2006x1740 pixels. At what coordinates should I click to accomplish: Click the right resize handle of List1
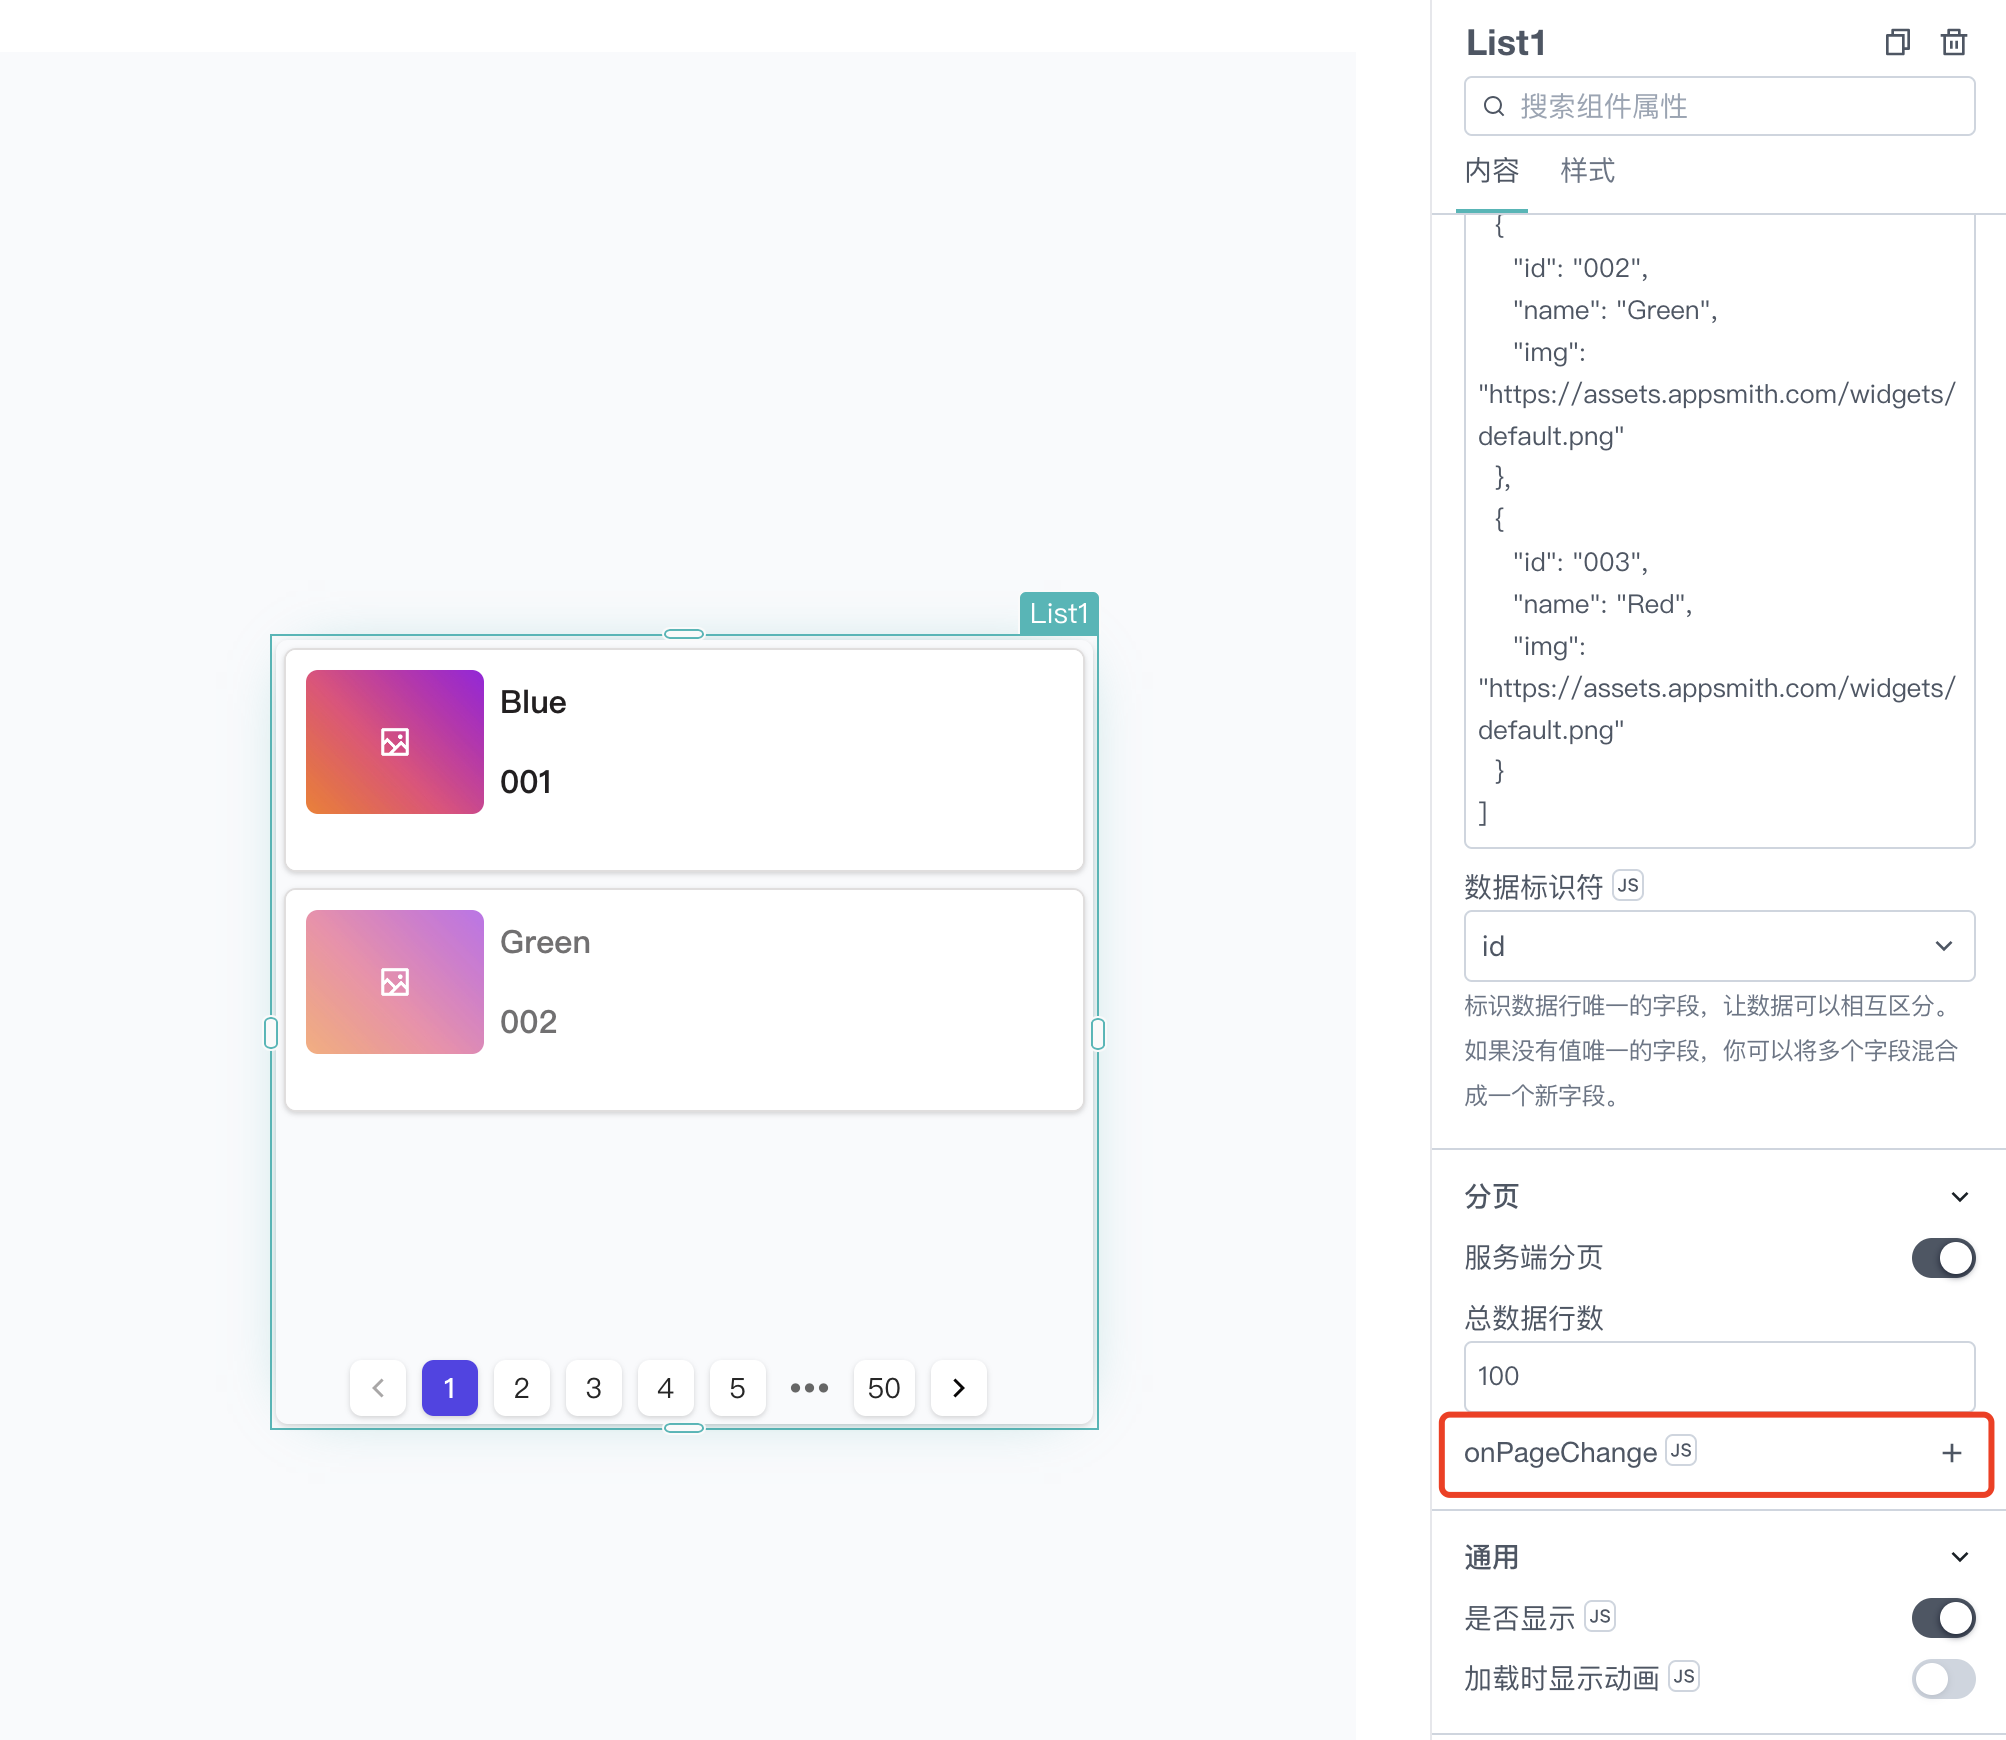[x=1098, y=1033]
